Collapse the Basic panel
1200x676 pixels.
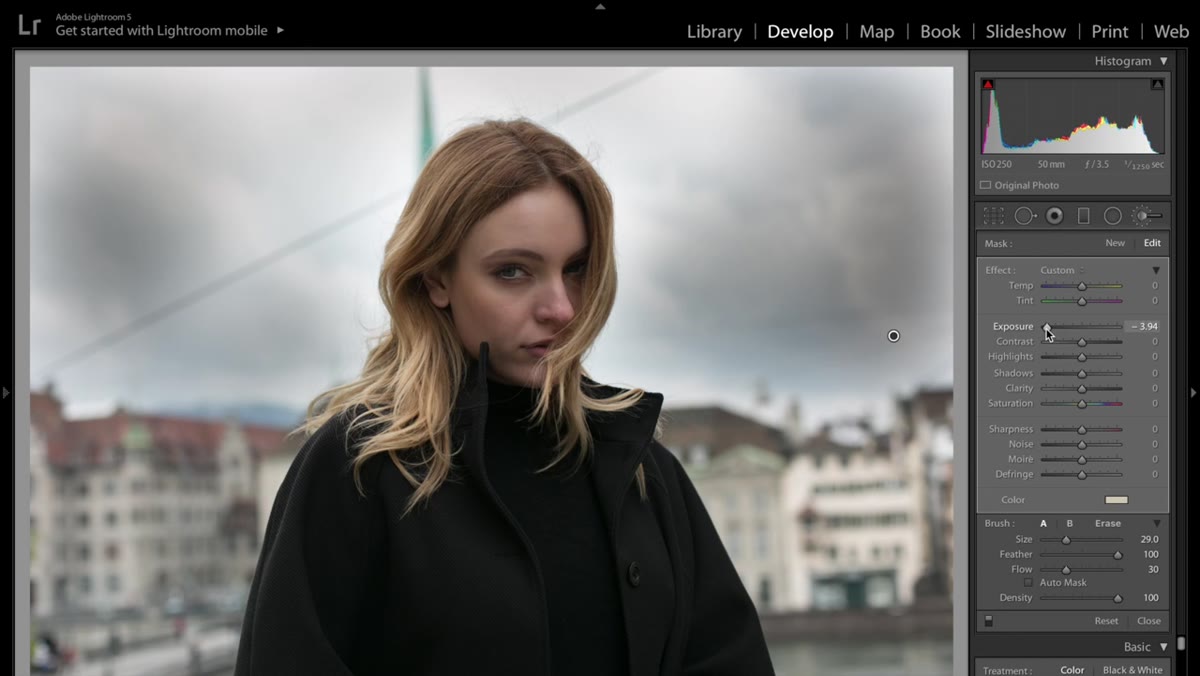pos(1163,647)
